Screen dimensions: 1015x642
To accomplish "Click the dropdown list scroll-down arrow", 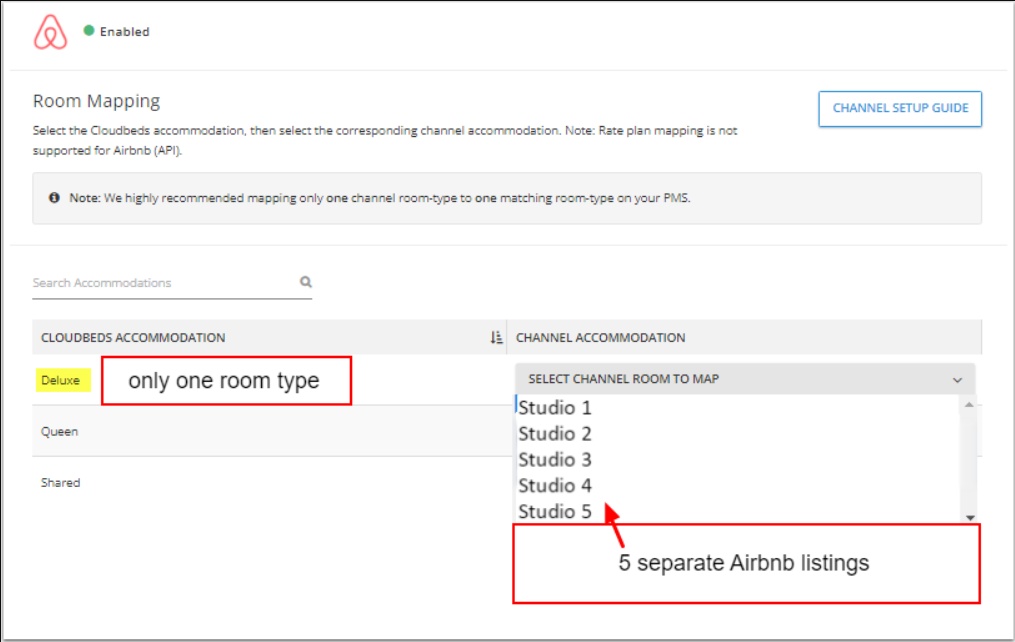I will point(968,516).
